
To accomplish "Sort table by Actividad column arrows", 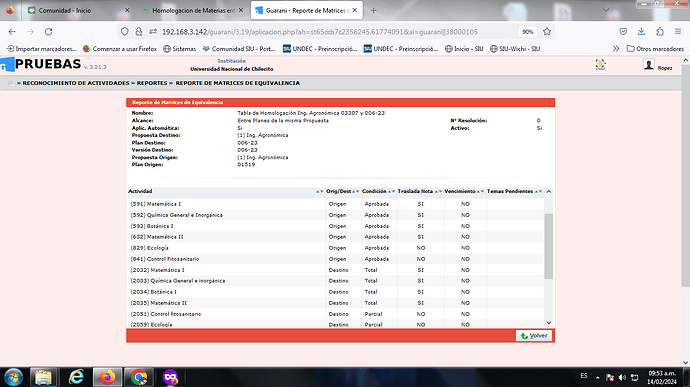I will click(319, 192).
